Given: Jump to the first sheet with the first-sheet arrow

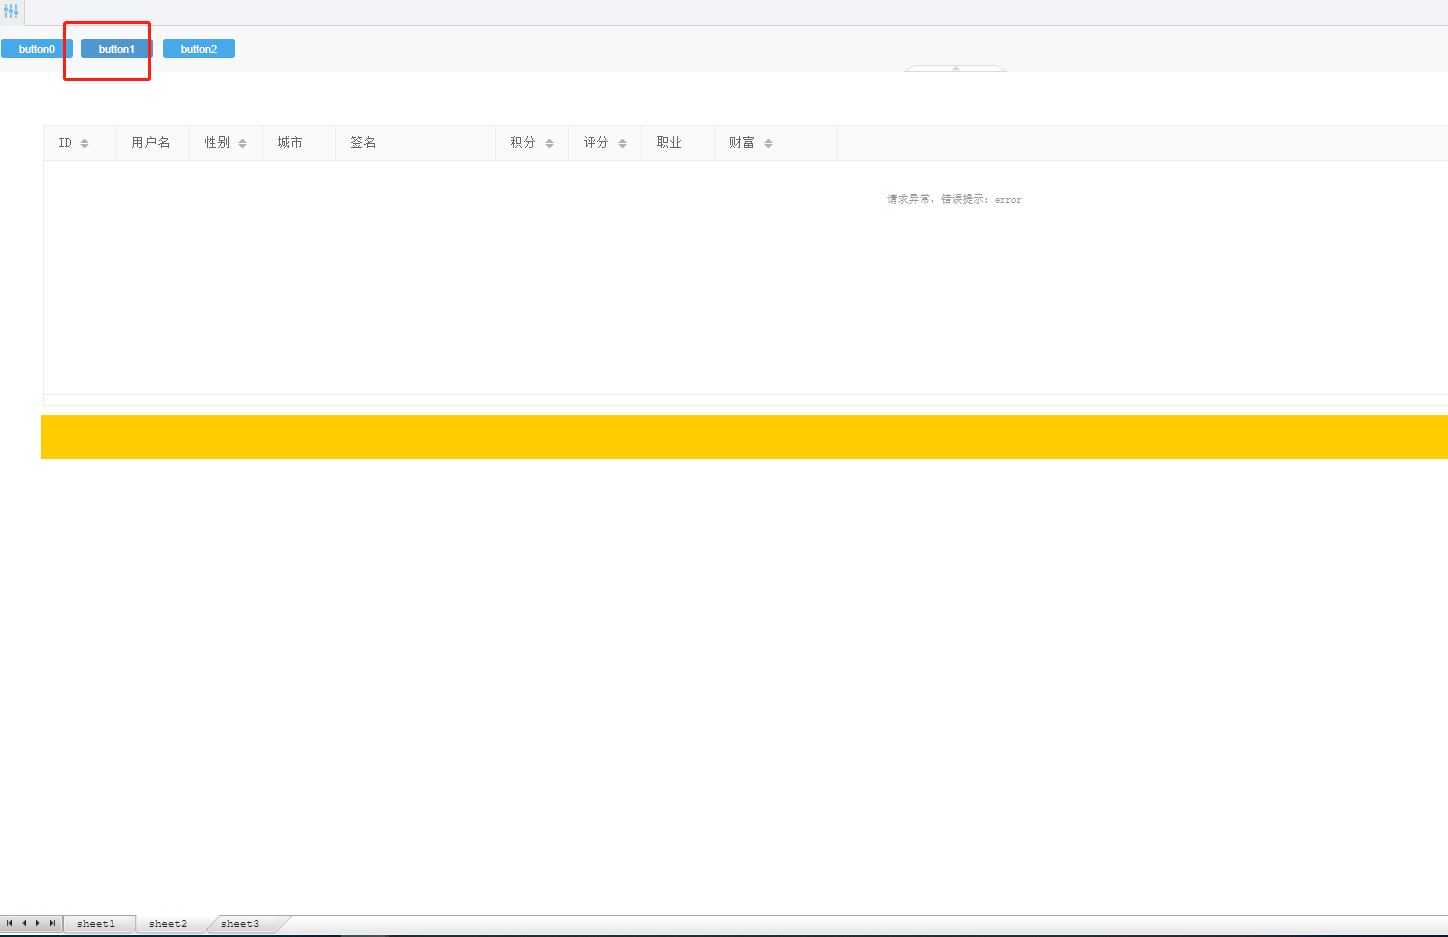Looking at the screenshot, I should click(9, 923).
